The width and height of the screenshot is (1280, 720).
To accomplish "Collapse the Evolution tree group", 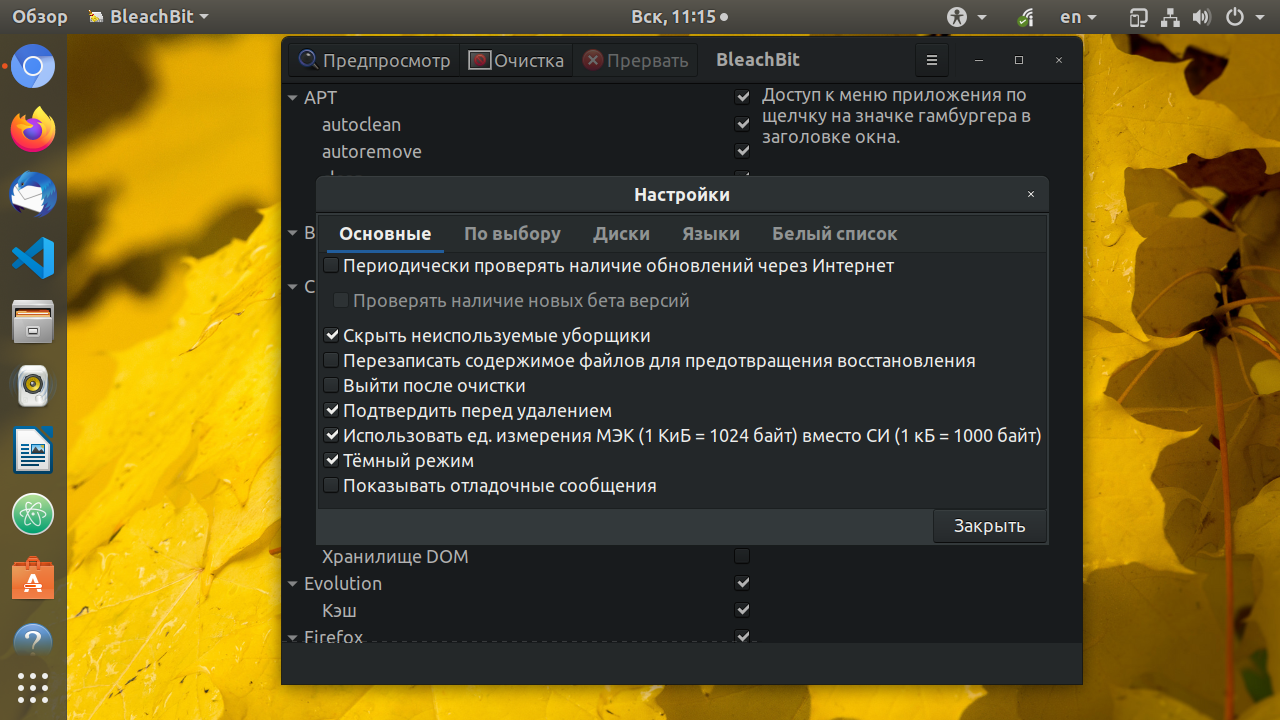I will (293, 584).
